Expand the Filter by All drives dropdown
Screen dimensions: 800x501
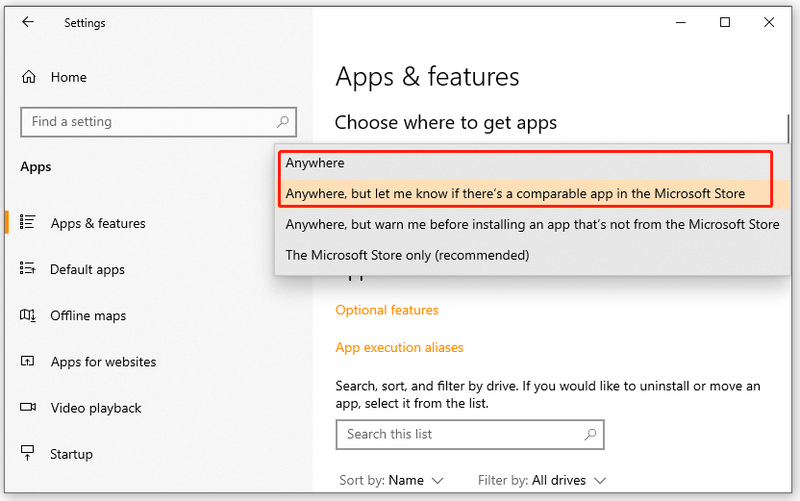coord(542,480)
